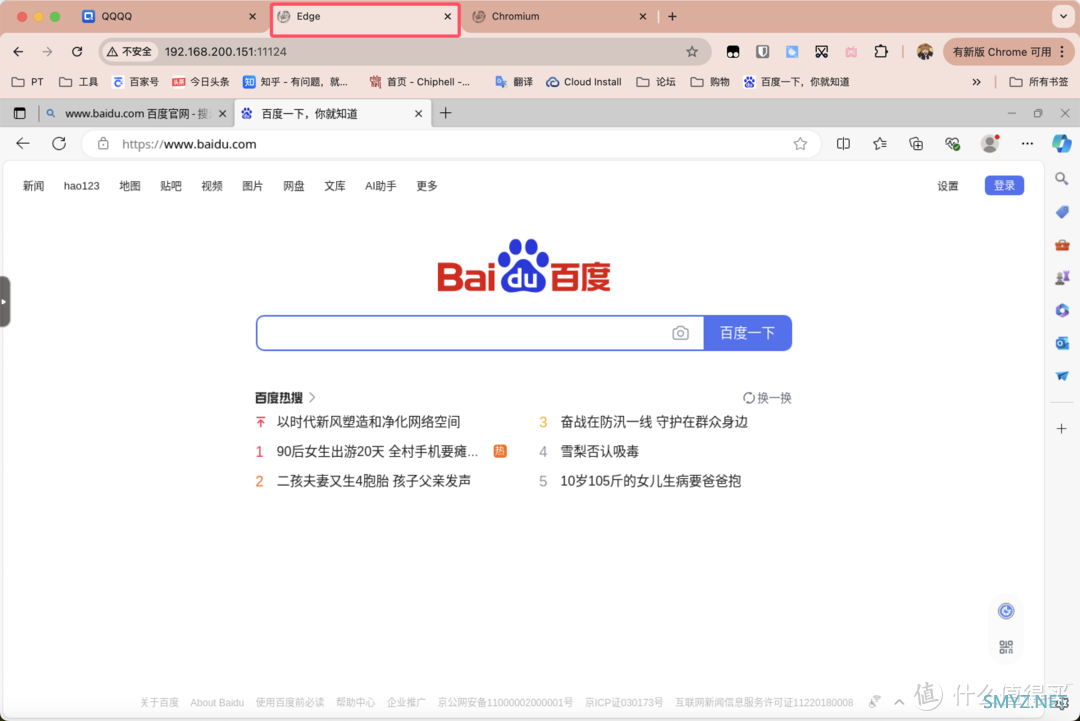Open Chrome profile avatar
This screenshot has width=1080, height=721.
924,52
